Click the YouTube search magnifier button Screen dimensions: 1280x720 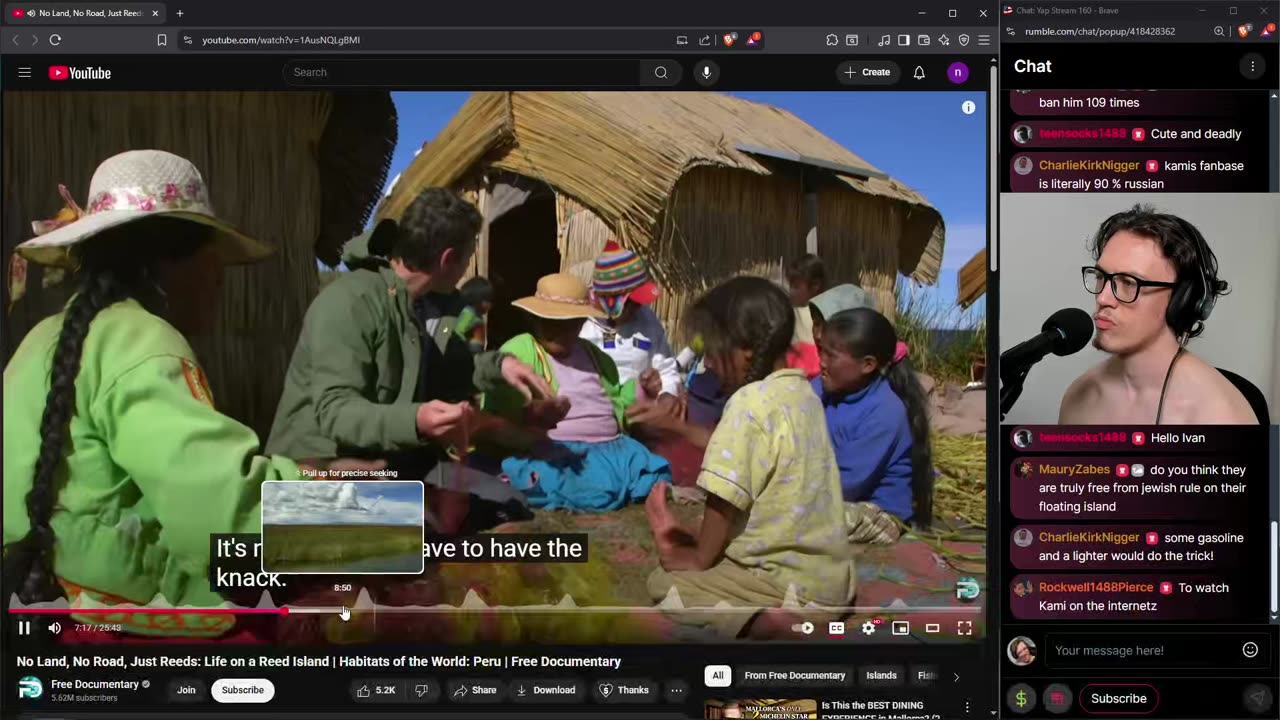[x=661, y=72]
